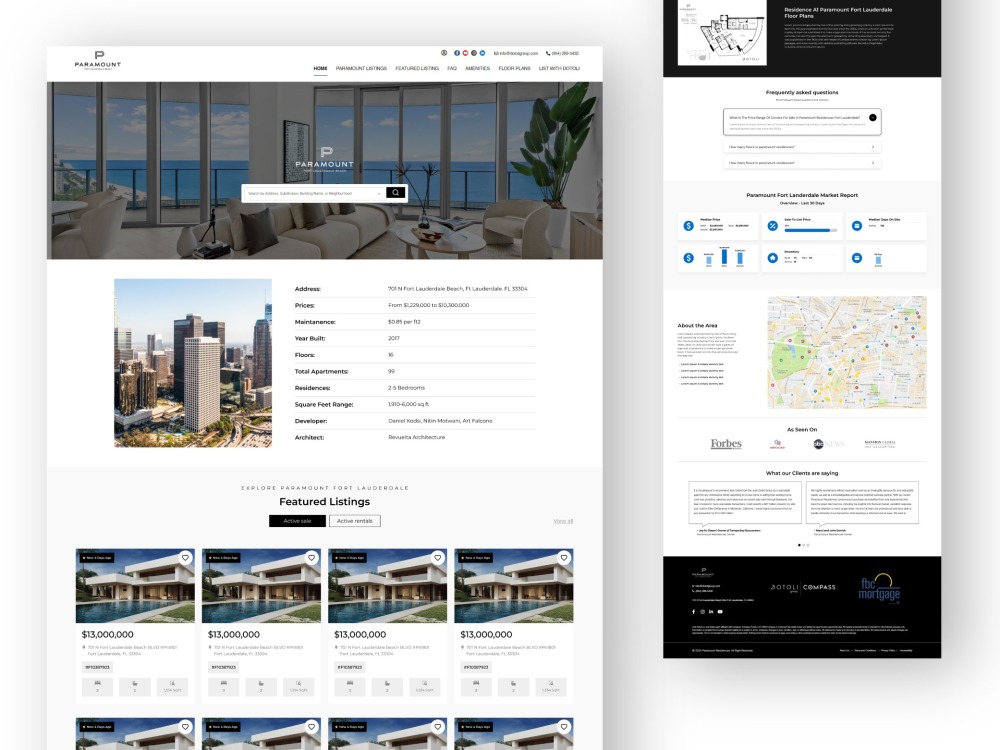Click the skyscraper building photo
Screen dimensions: 1000x750
pos(193,362)
